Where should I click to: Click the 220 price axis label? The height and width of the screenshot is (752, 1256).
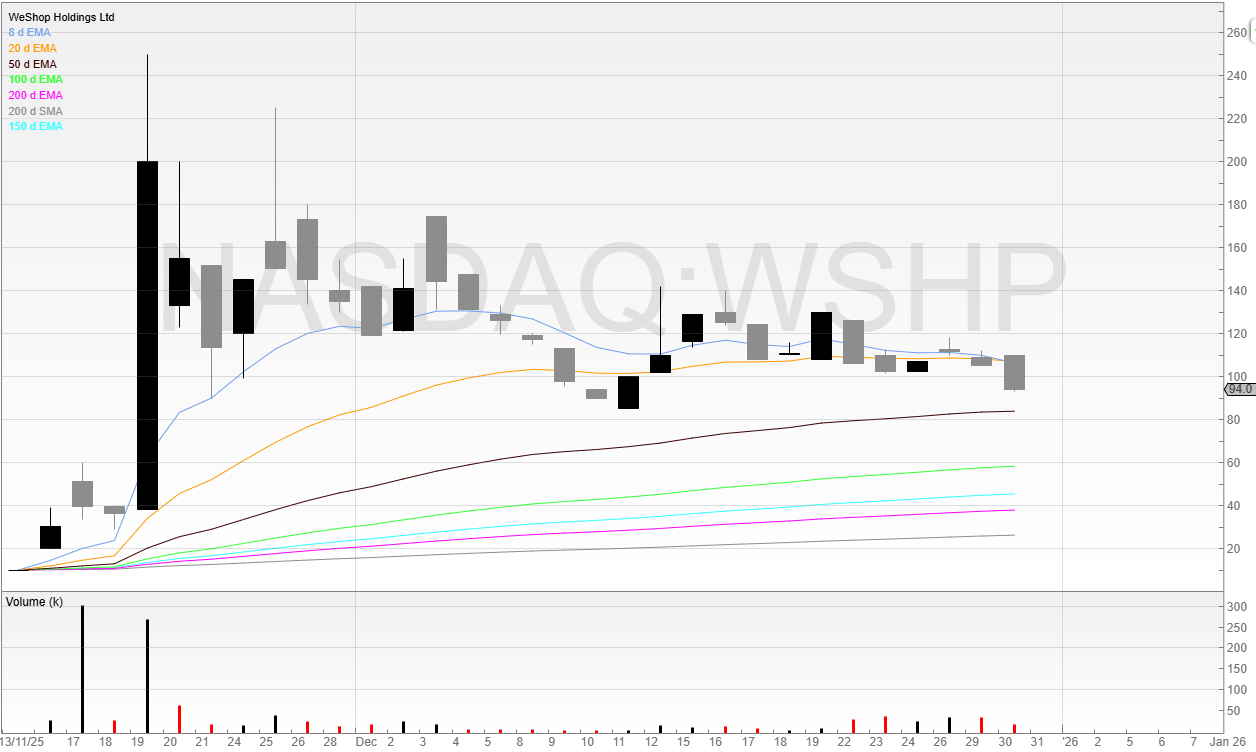coord(1237,119)
